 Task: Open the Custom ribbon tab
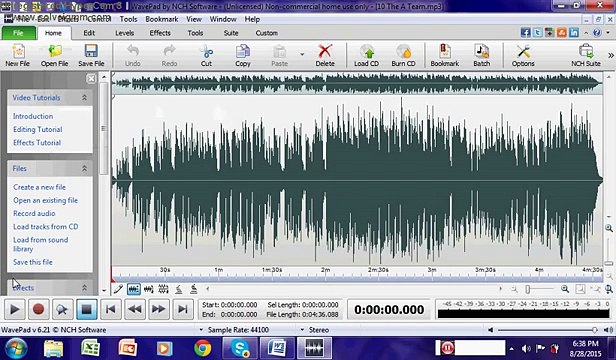[267, 33]
